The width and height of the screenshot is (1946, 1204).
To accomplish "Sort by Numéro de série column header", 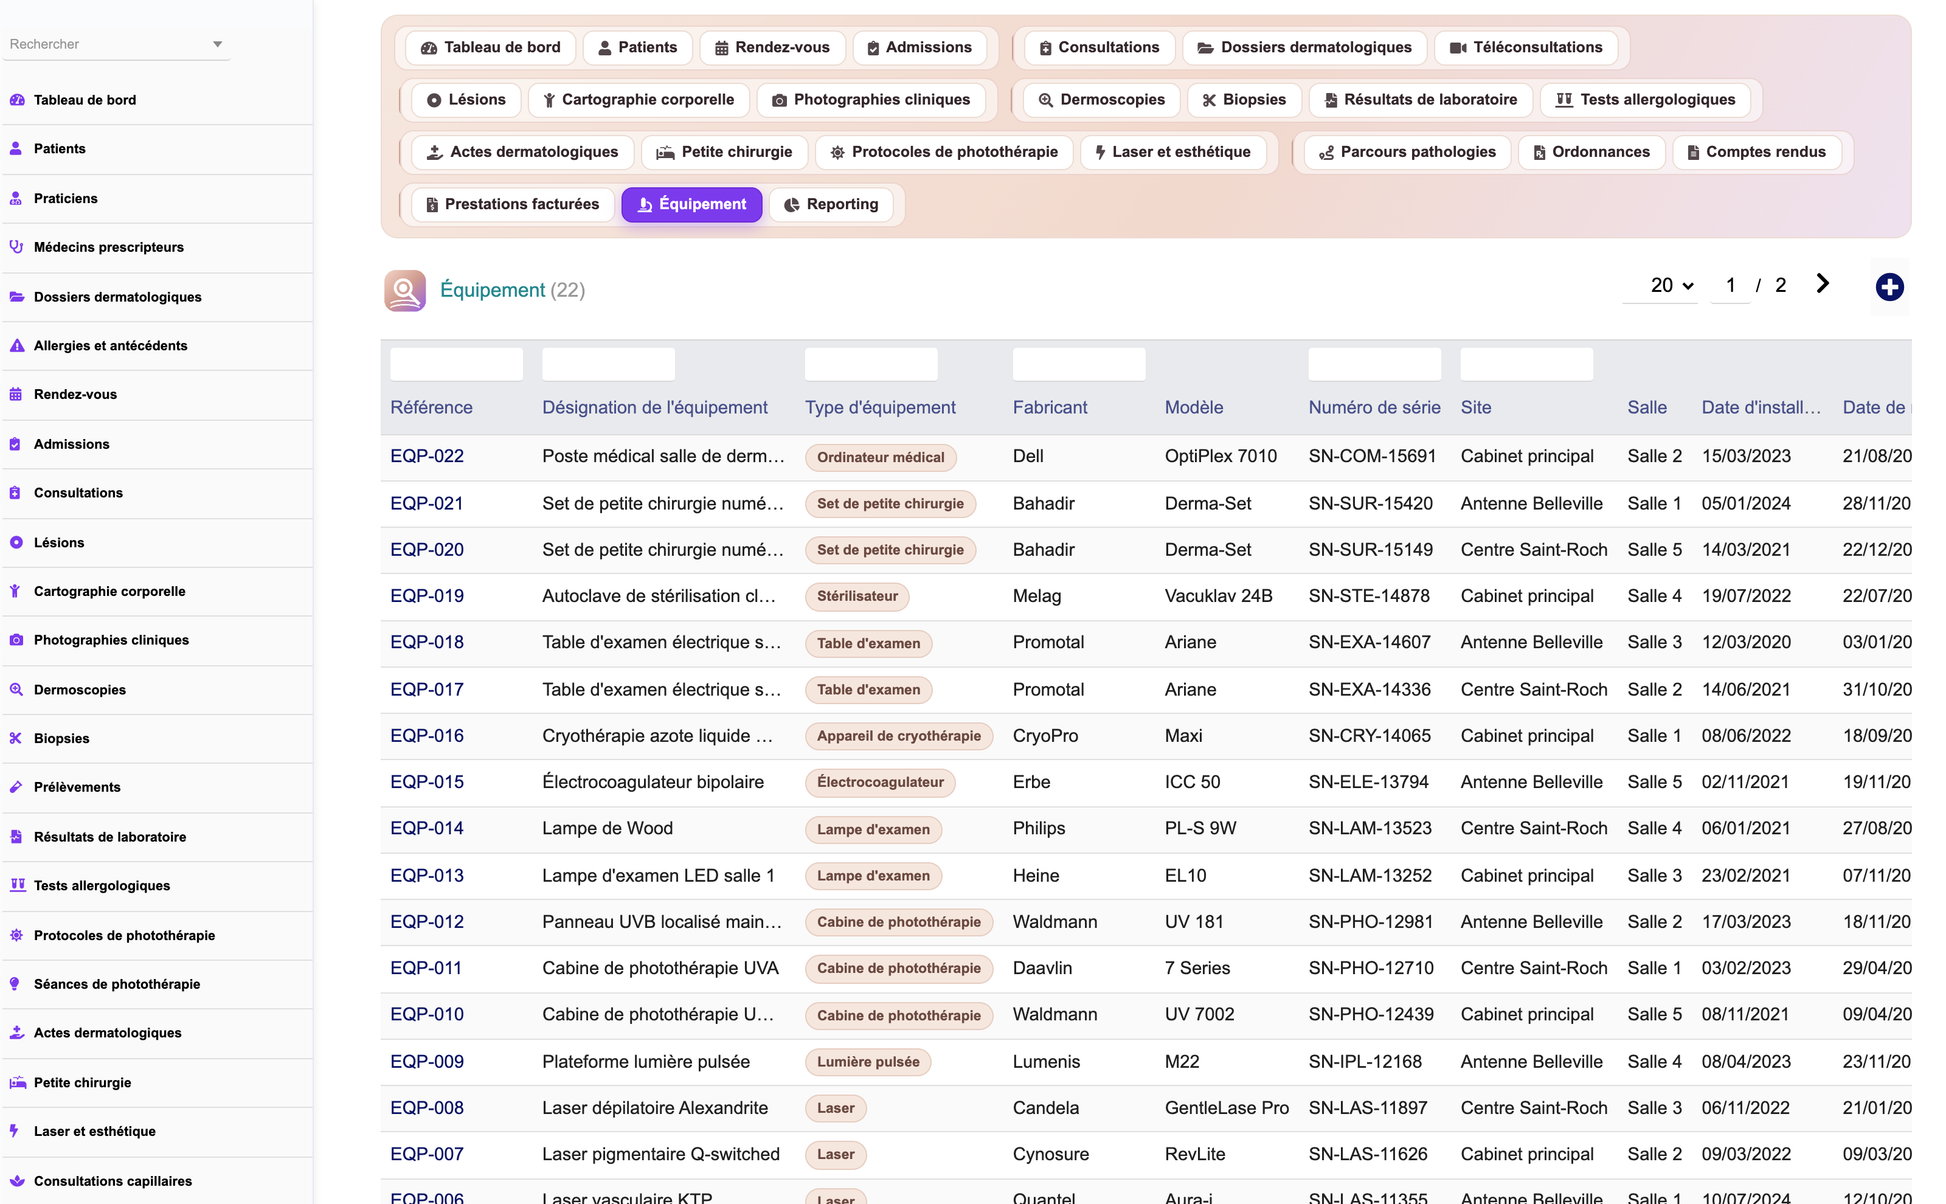I will point(1374,408).
